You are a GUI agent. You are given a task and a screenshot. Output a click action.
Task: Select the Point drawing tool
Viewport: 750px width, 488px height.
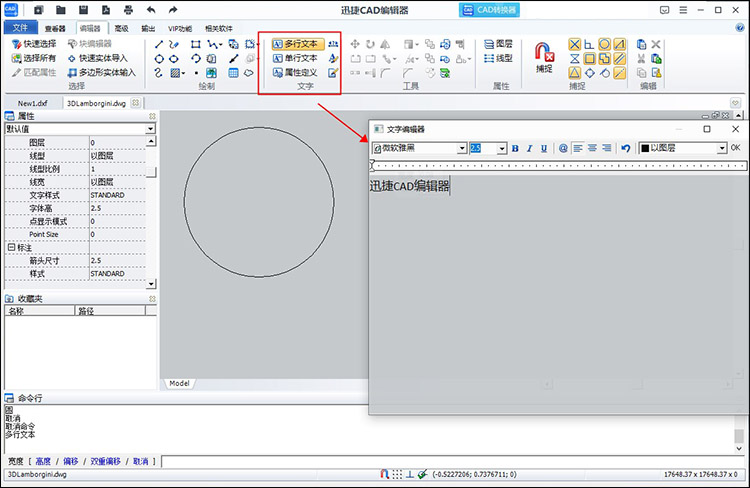(196, 73)
